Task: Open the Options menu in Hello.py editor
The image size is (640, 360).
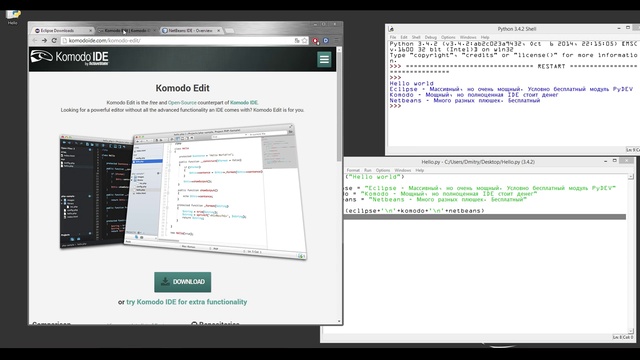Action: [x=383, y=170]
